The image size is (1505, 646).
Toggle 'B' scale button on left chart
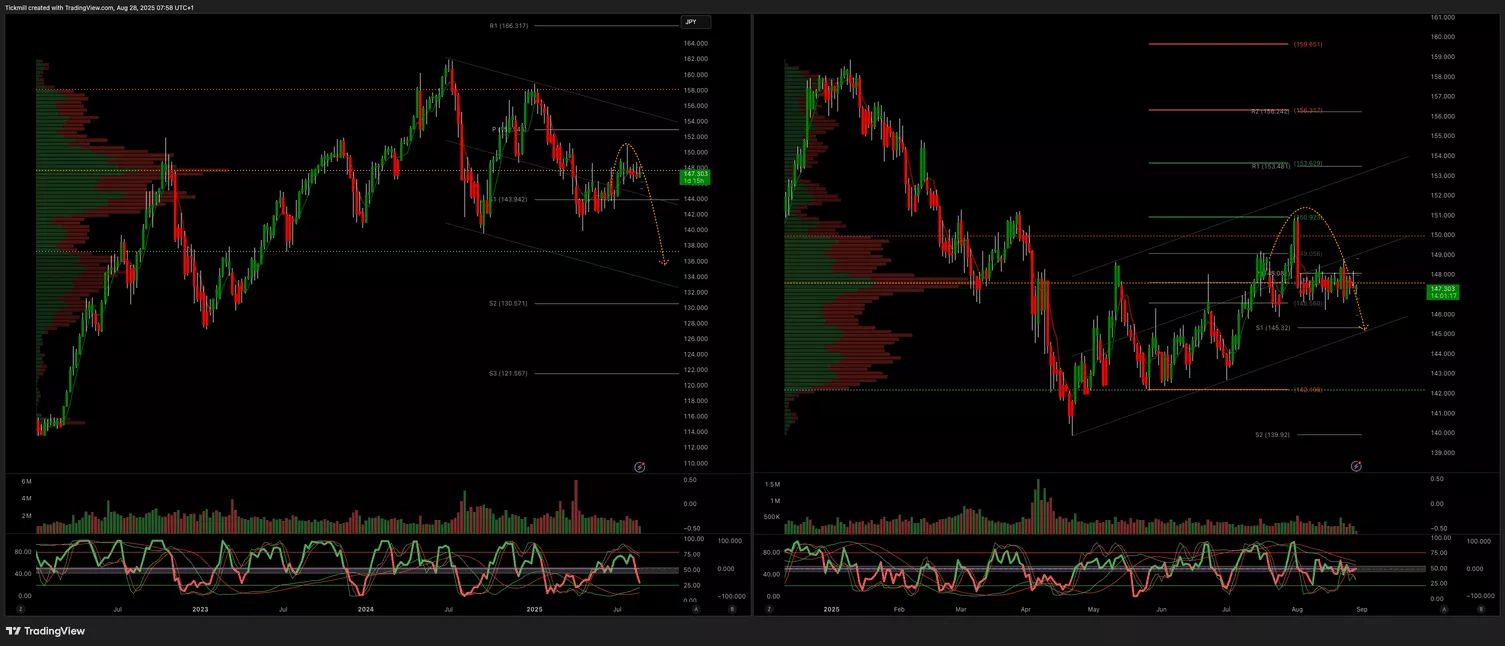tap(731, 608)
